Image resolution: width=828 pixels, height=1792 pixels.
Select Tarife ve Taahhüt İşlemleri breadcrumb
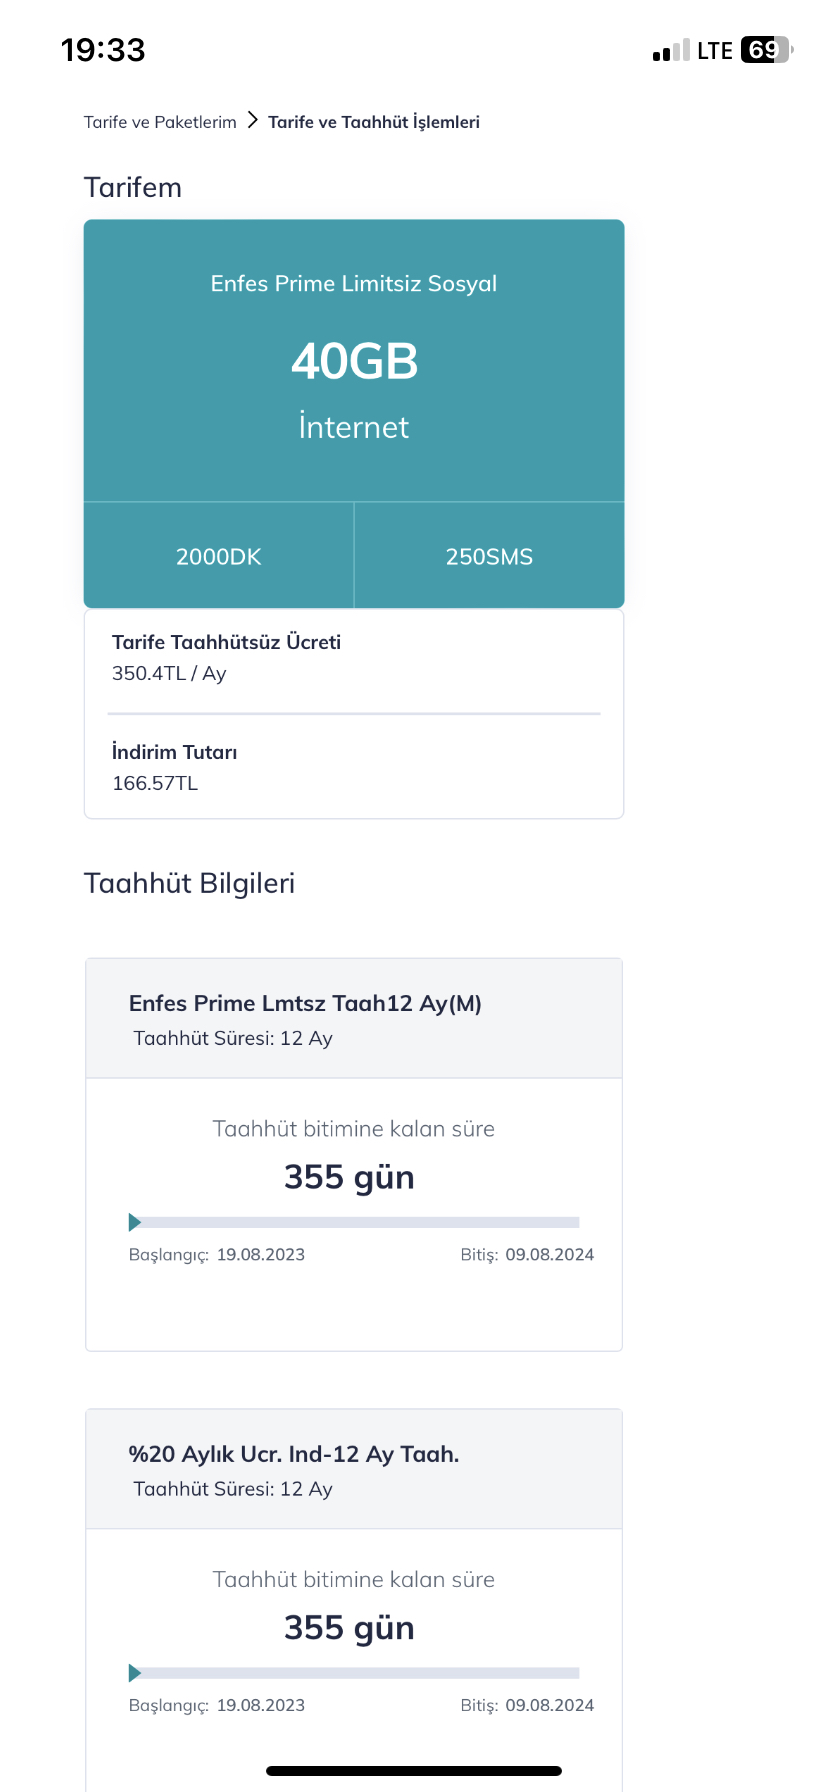click(x=374, y=122)
